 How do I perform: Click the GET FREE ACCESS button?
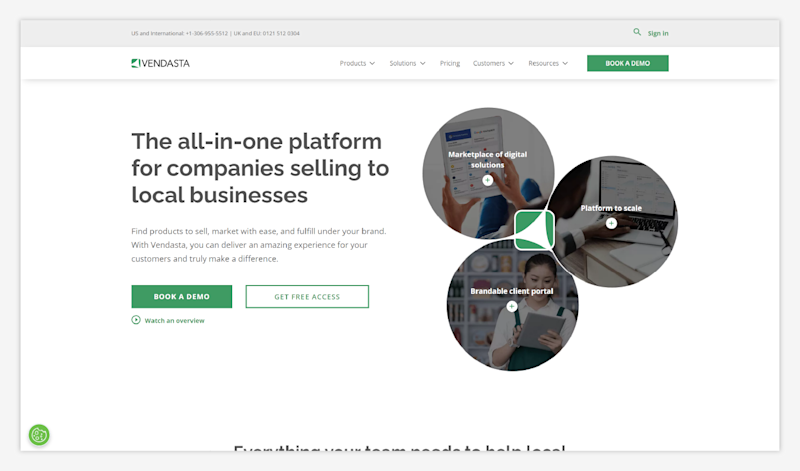click(307, 296)
